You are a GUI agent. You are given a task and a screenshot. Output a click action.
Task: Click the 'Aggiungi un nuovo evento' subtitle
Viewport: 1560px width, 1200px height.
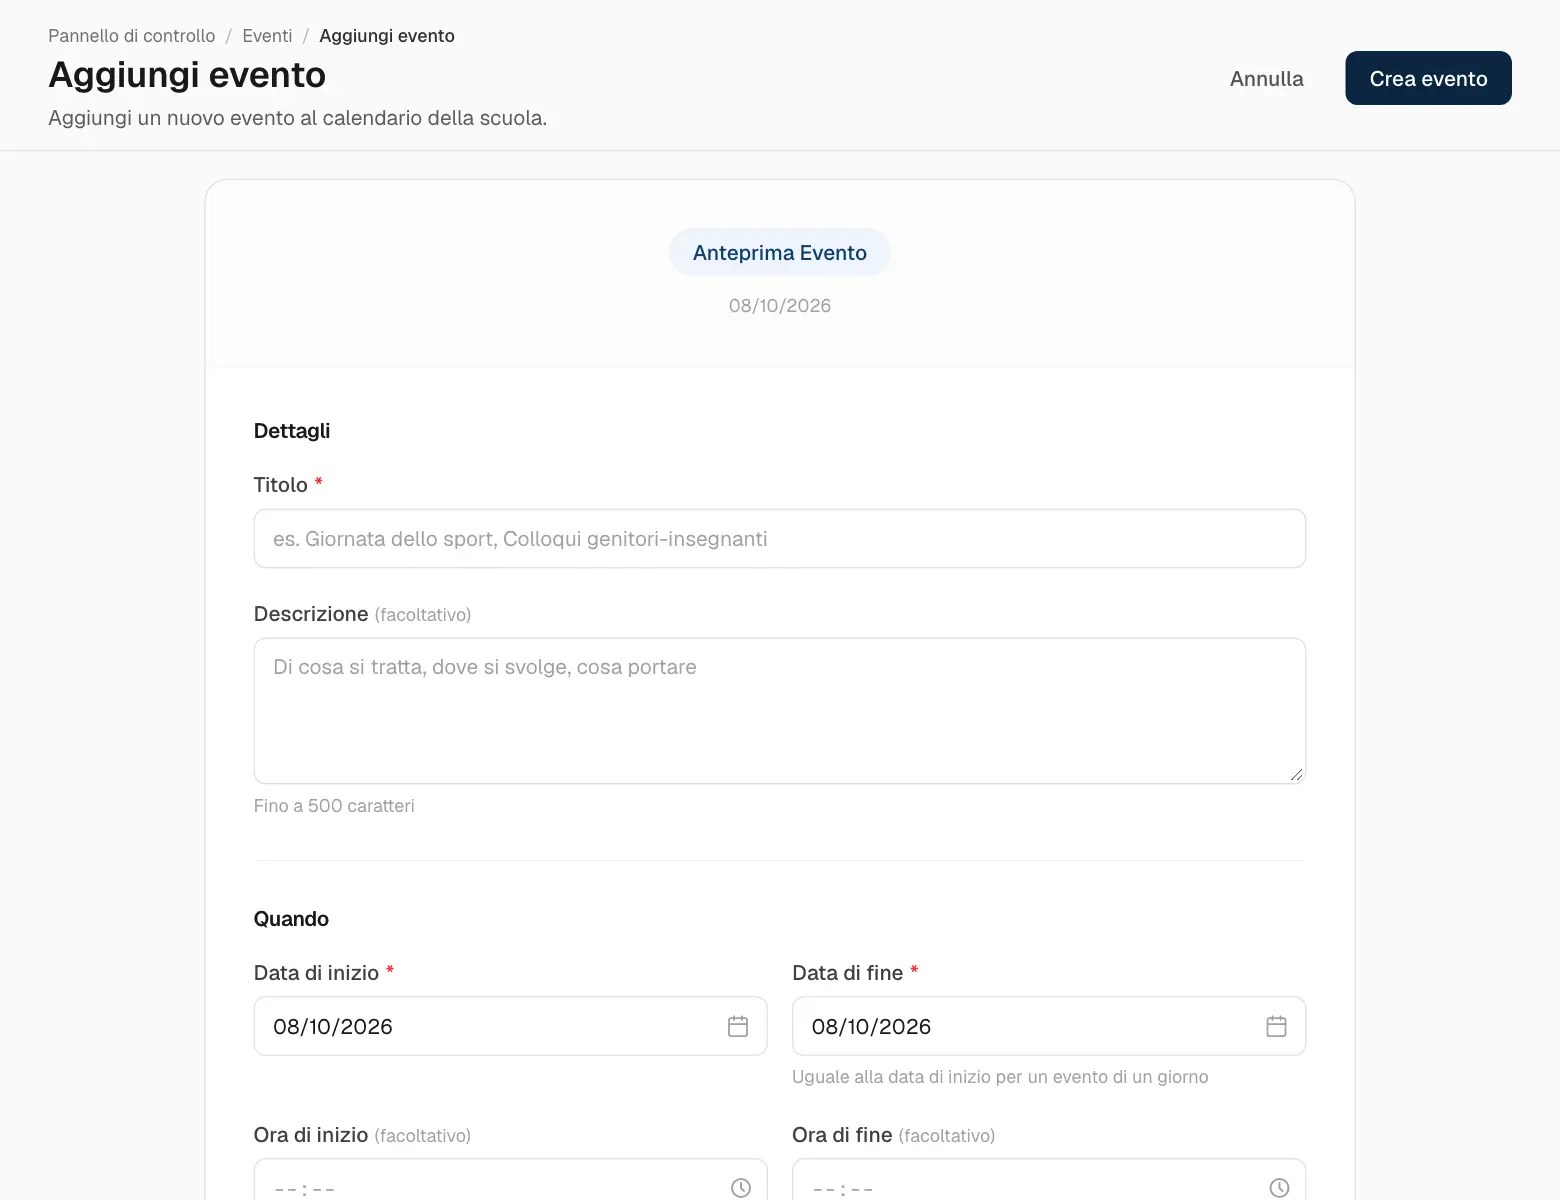pyautogui.click(x=298, y=118)
